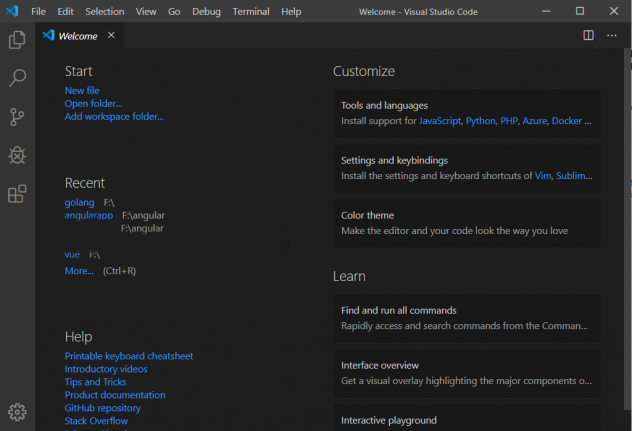Open Printable keyboard cheatsheet link

[129, 356]
